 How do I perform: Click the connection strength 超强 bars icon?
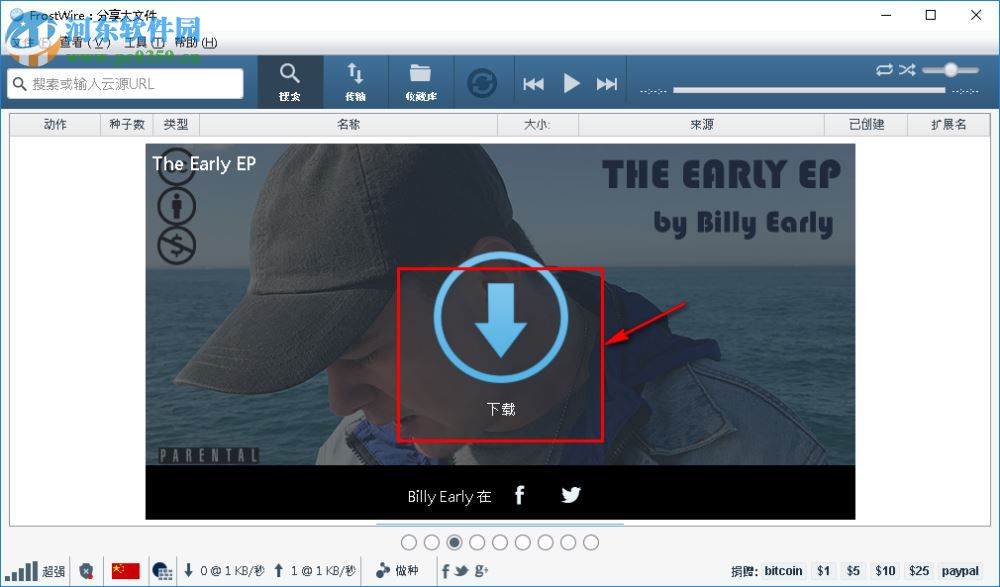click(x=20, y=571)
